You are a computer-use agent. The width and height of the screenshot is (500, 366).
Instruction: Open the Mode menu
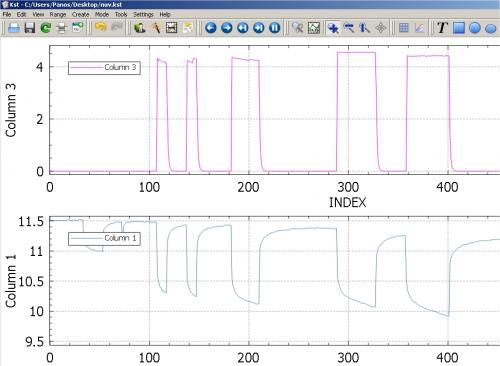(x=102, y=14)
